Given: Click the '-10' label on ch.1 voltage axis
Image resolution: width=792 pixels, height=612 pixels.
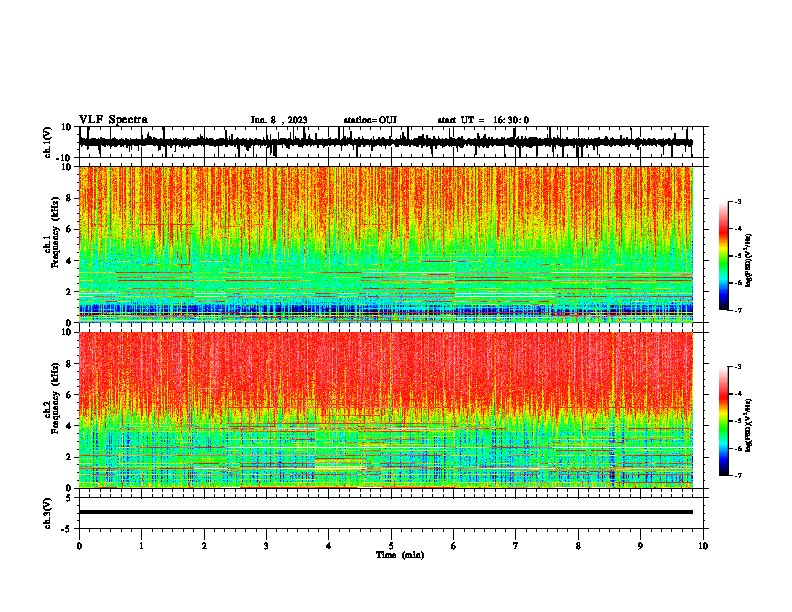Looking at the screenshot, I should coord(65,158).
